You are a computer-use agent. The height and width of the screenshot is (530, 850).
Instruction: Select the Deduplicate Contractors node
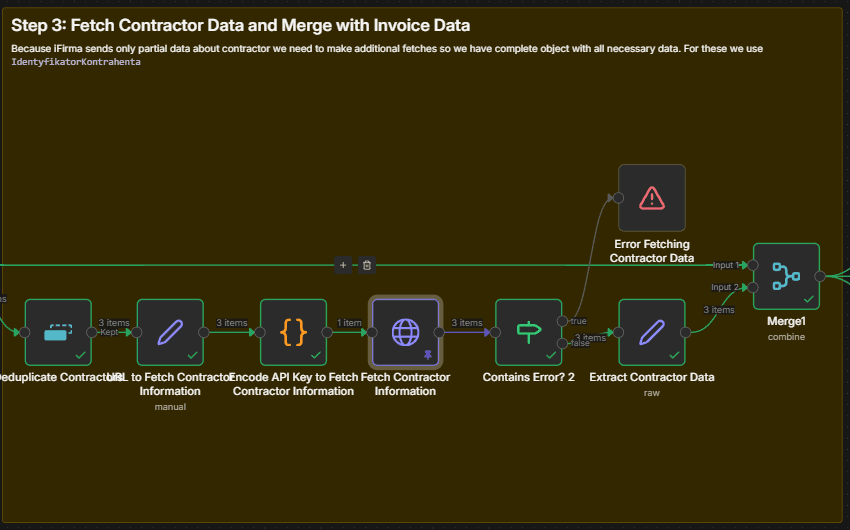point(58,333)
